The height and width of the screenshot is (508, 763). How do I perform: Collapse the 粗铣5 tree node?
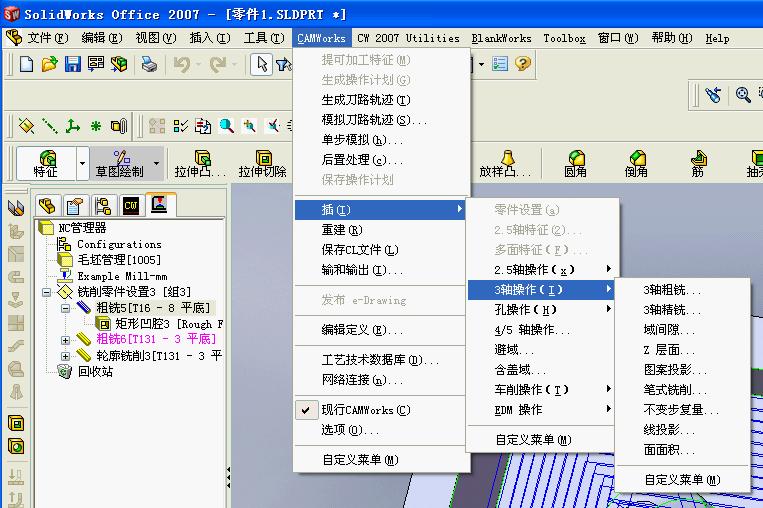tap(65, 308)
